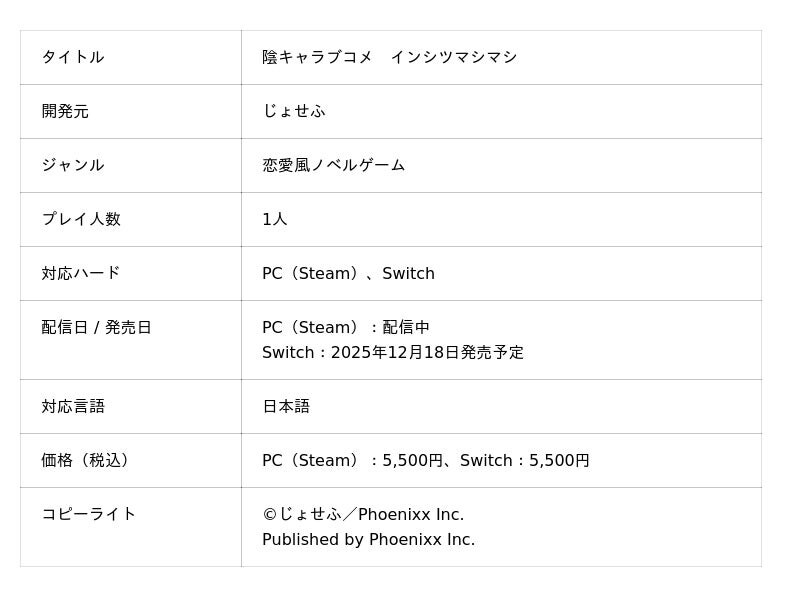Select the player count 1人
The height and width of the screenshot is (597, 800).
pos(275,219)
